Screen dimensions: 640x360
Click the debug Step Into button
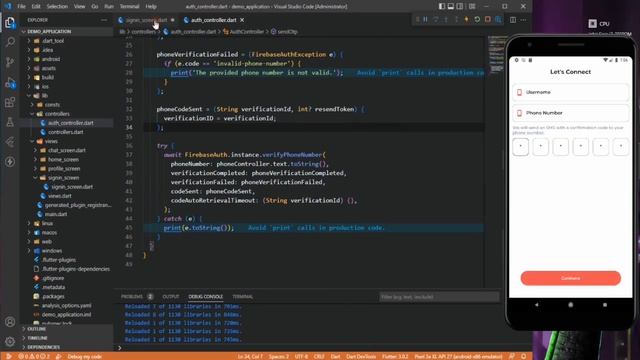click(x=446, y=20)
